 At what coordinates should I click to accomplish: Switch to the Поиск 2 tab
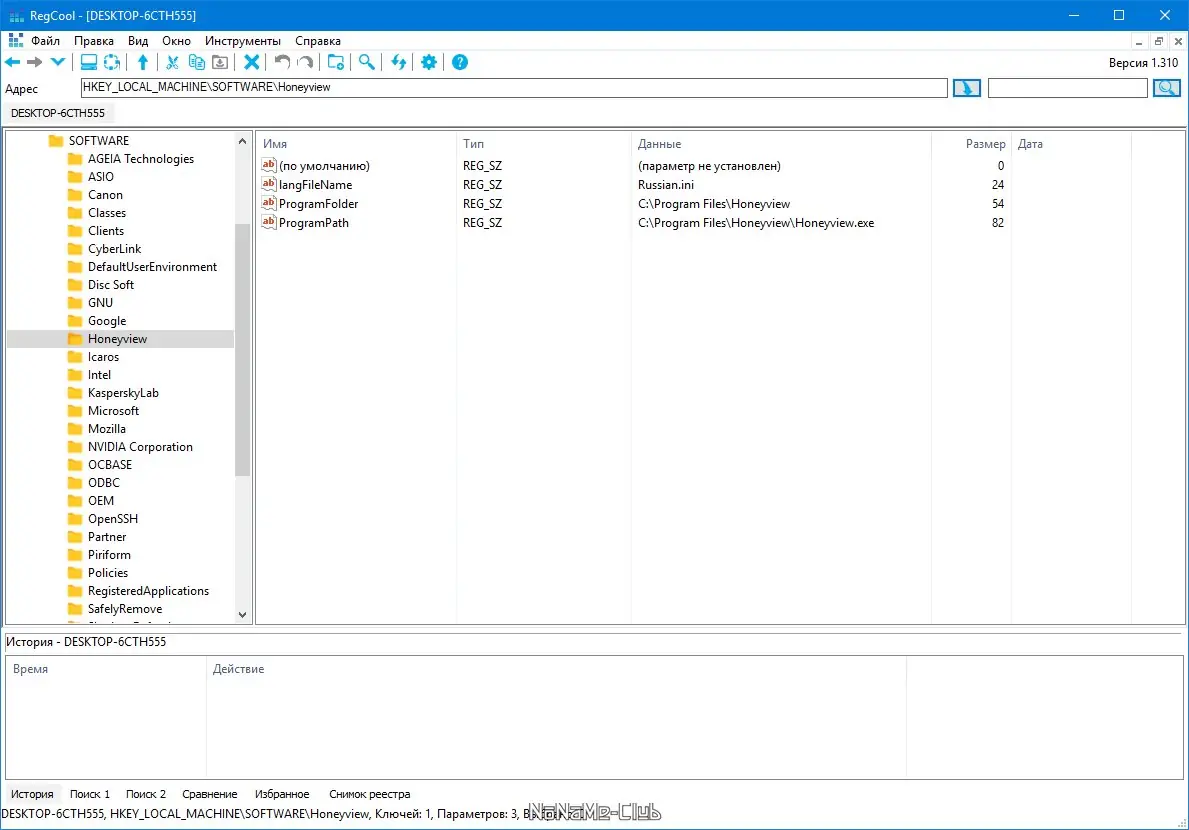146,794
